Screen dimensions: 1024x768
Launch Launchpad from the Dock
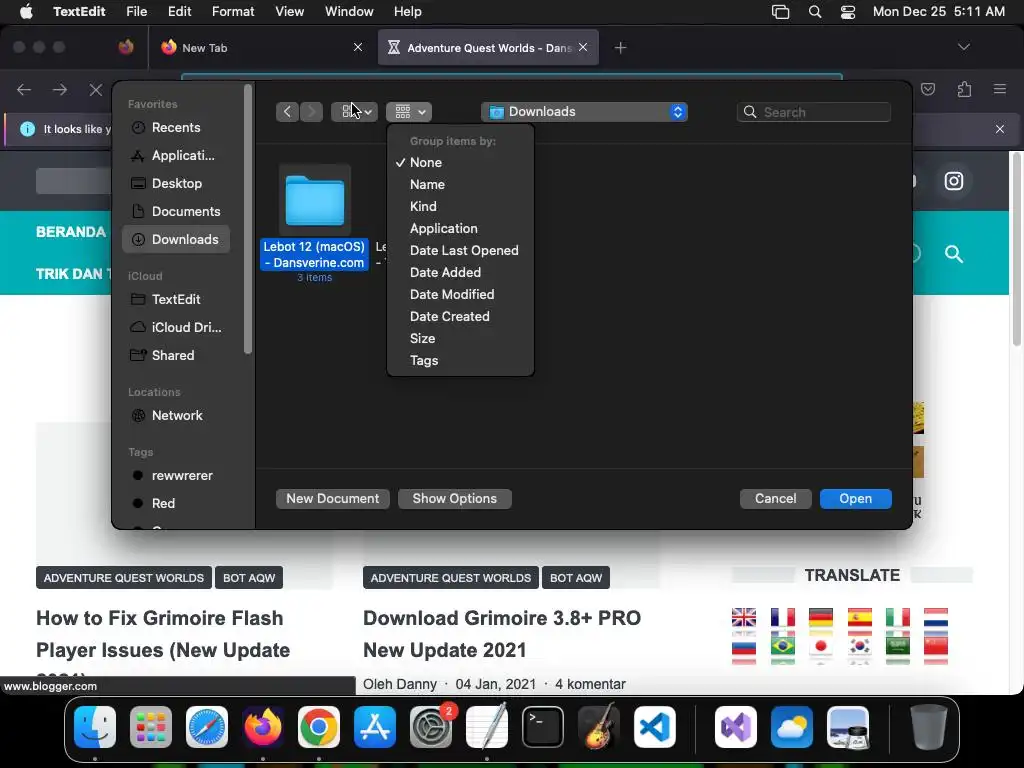tap(151, 727)
